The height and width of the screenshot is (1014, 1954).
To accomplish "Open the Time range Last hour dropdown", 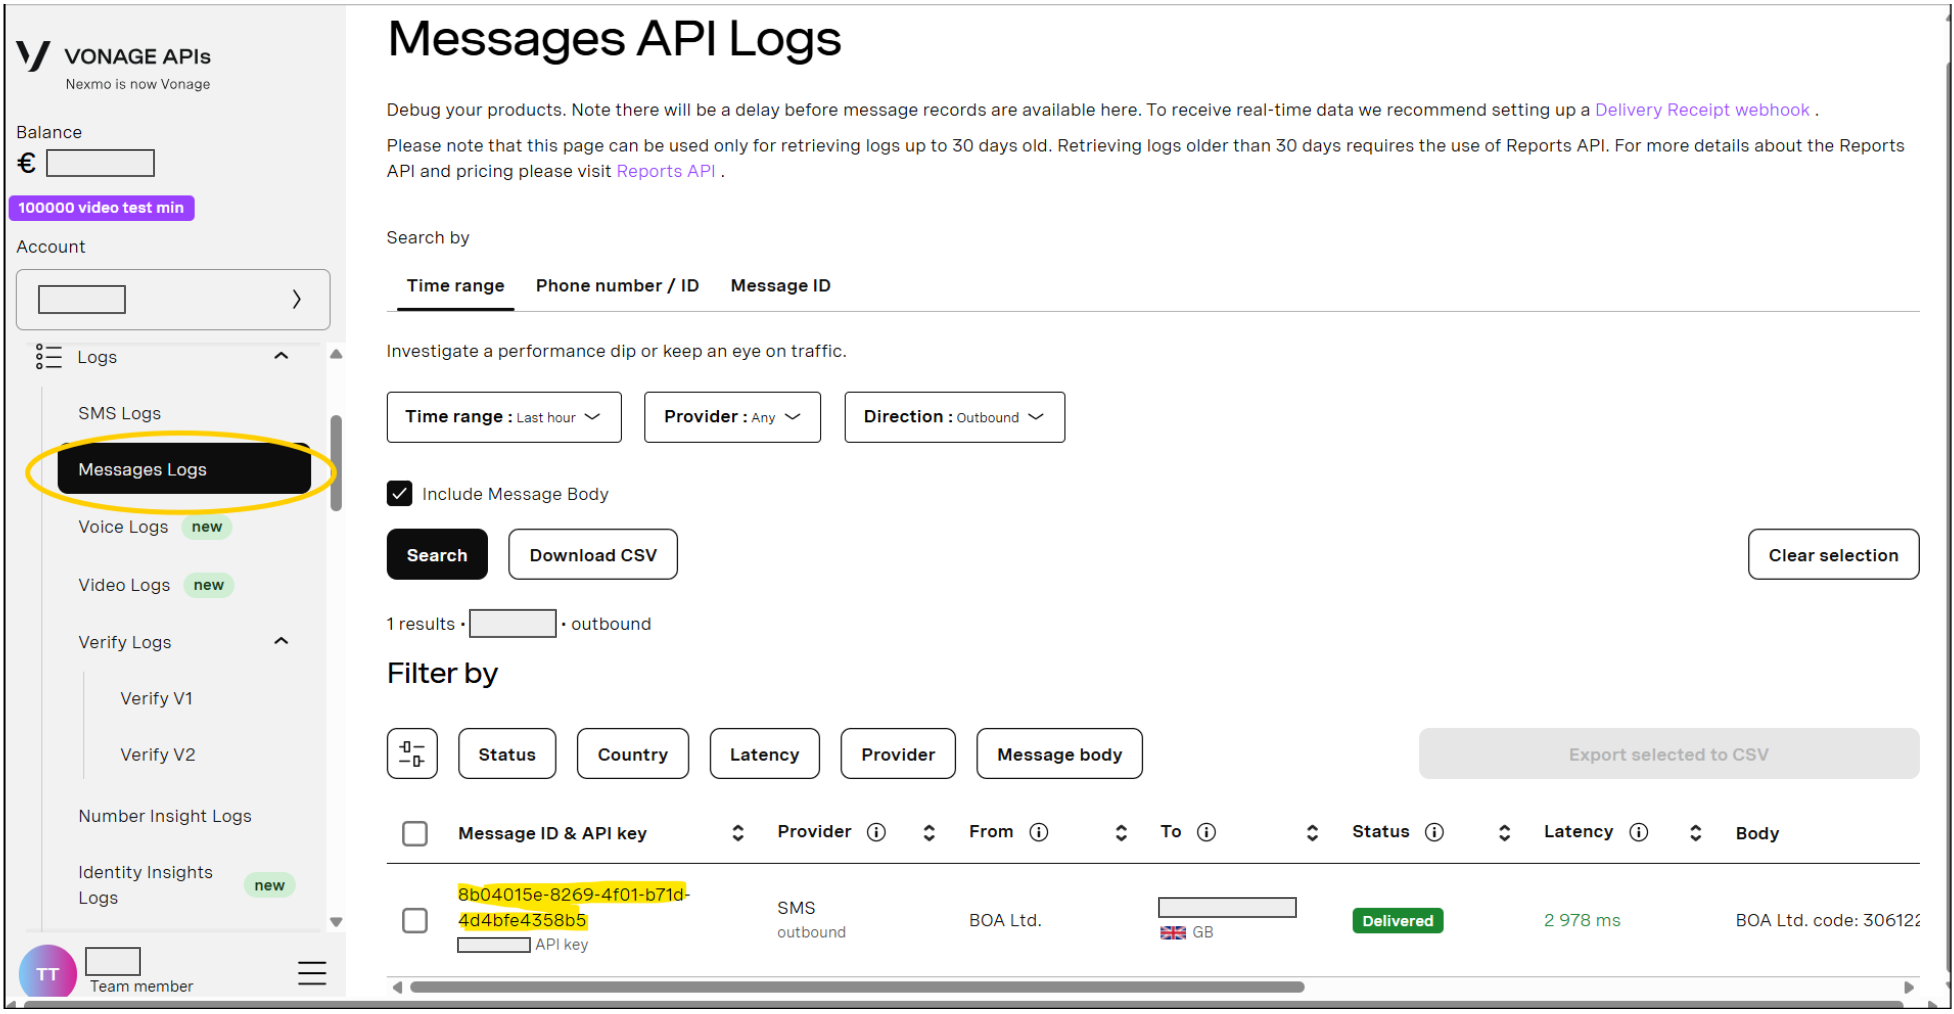I will point(504,417).
